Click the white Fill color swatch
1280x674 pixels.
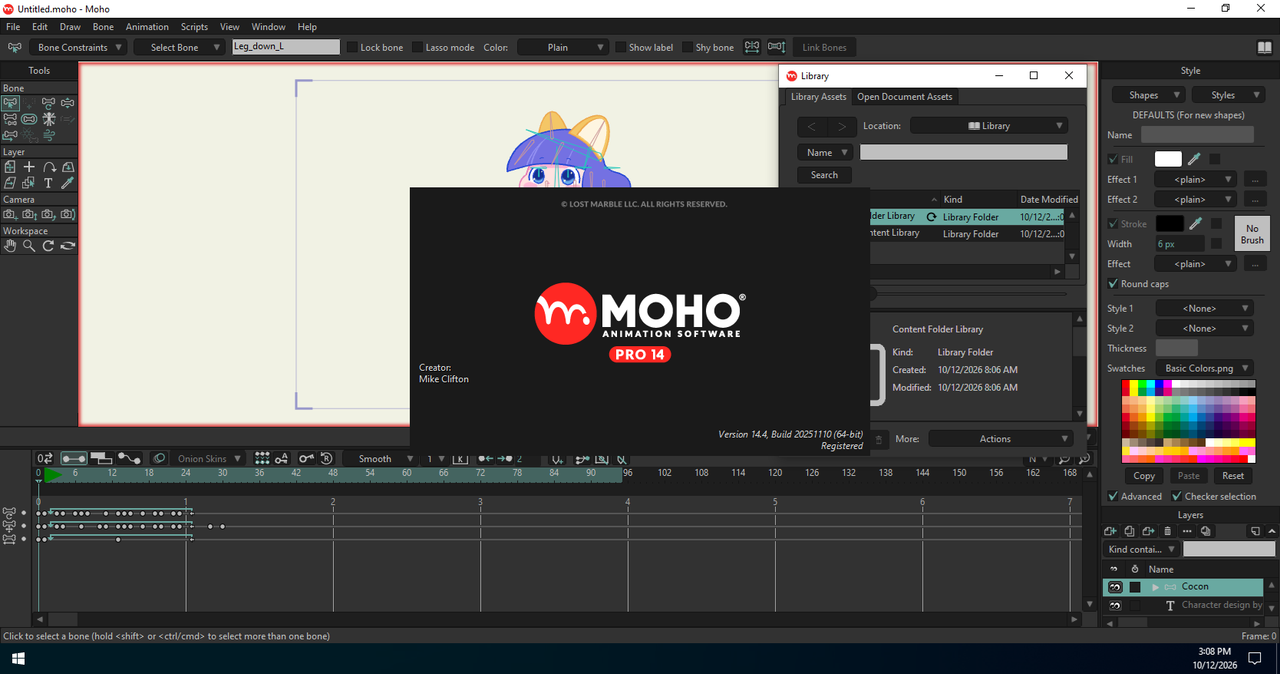(x=1168, y=159)
